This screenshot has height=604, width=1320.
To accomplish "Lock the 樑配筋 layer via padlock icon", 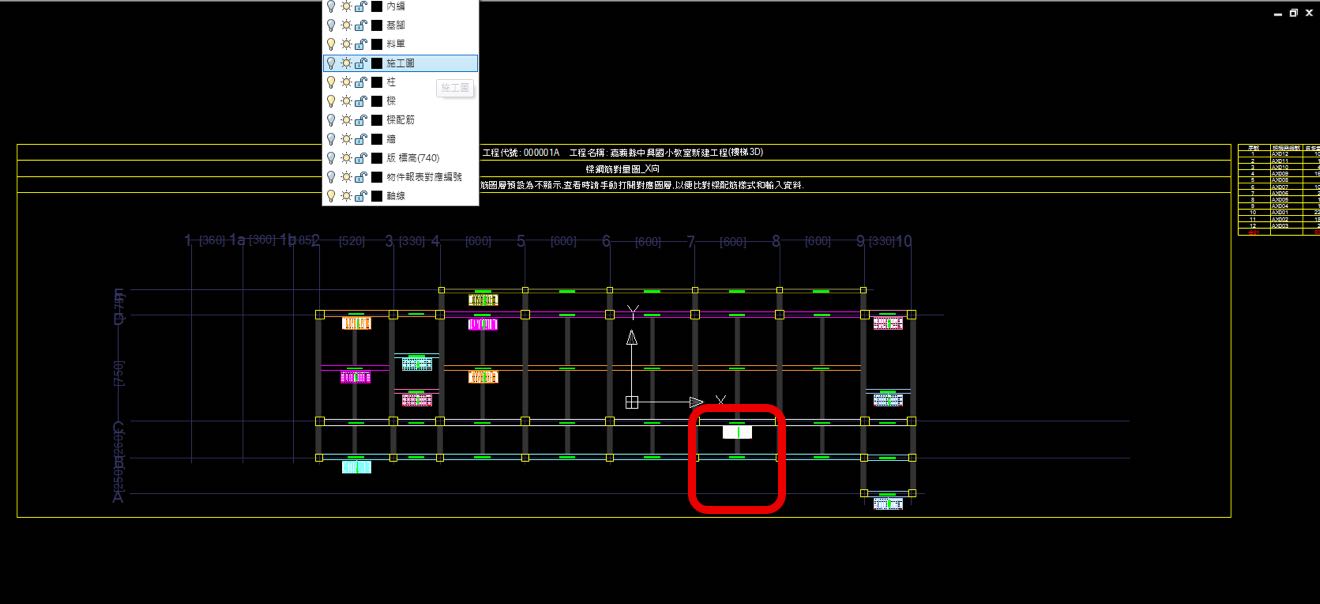I will [x=361, y=120].
